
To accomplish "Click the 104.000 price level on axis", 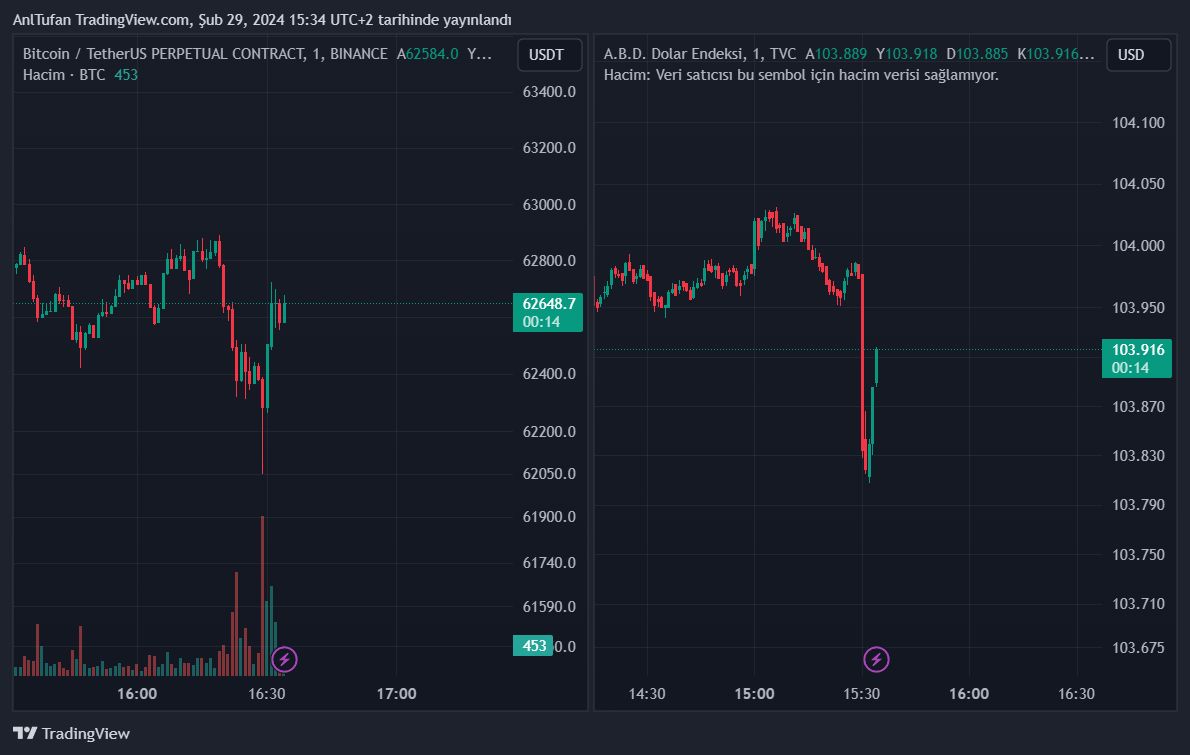I will point(1138,246).
